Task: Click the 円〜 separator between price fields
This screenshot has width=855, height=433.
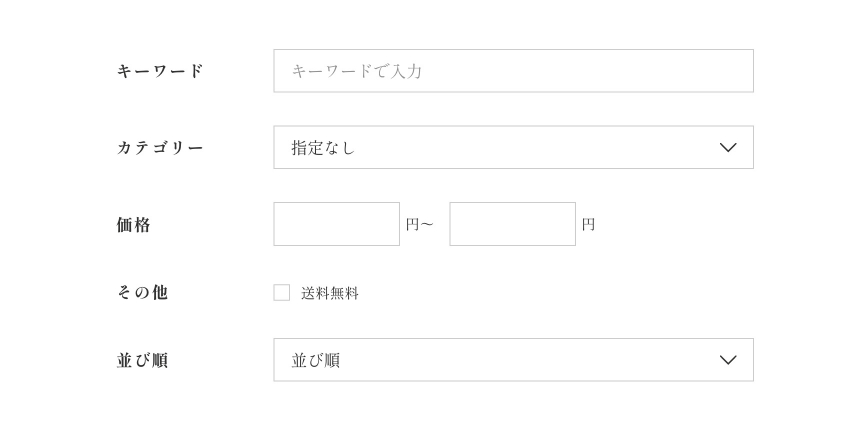Action: point(419,225)
